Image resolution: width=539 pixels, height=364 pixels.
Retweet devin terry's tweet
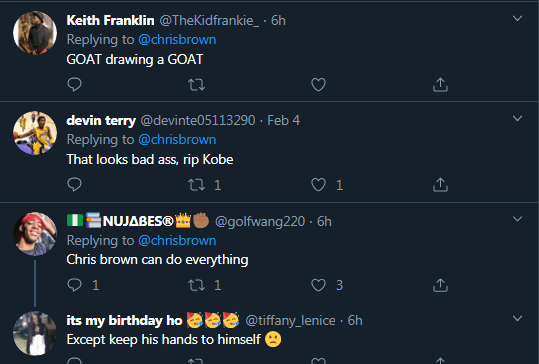tap(196, 185)
